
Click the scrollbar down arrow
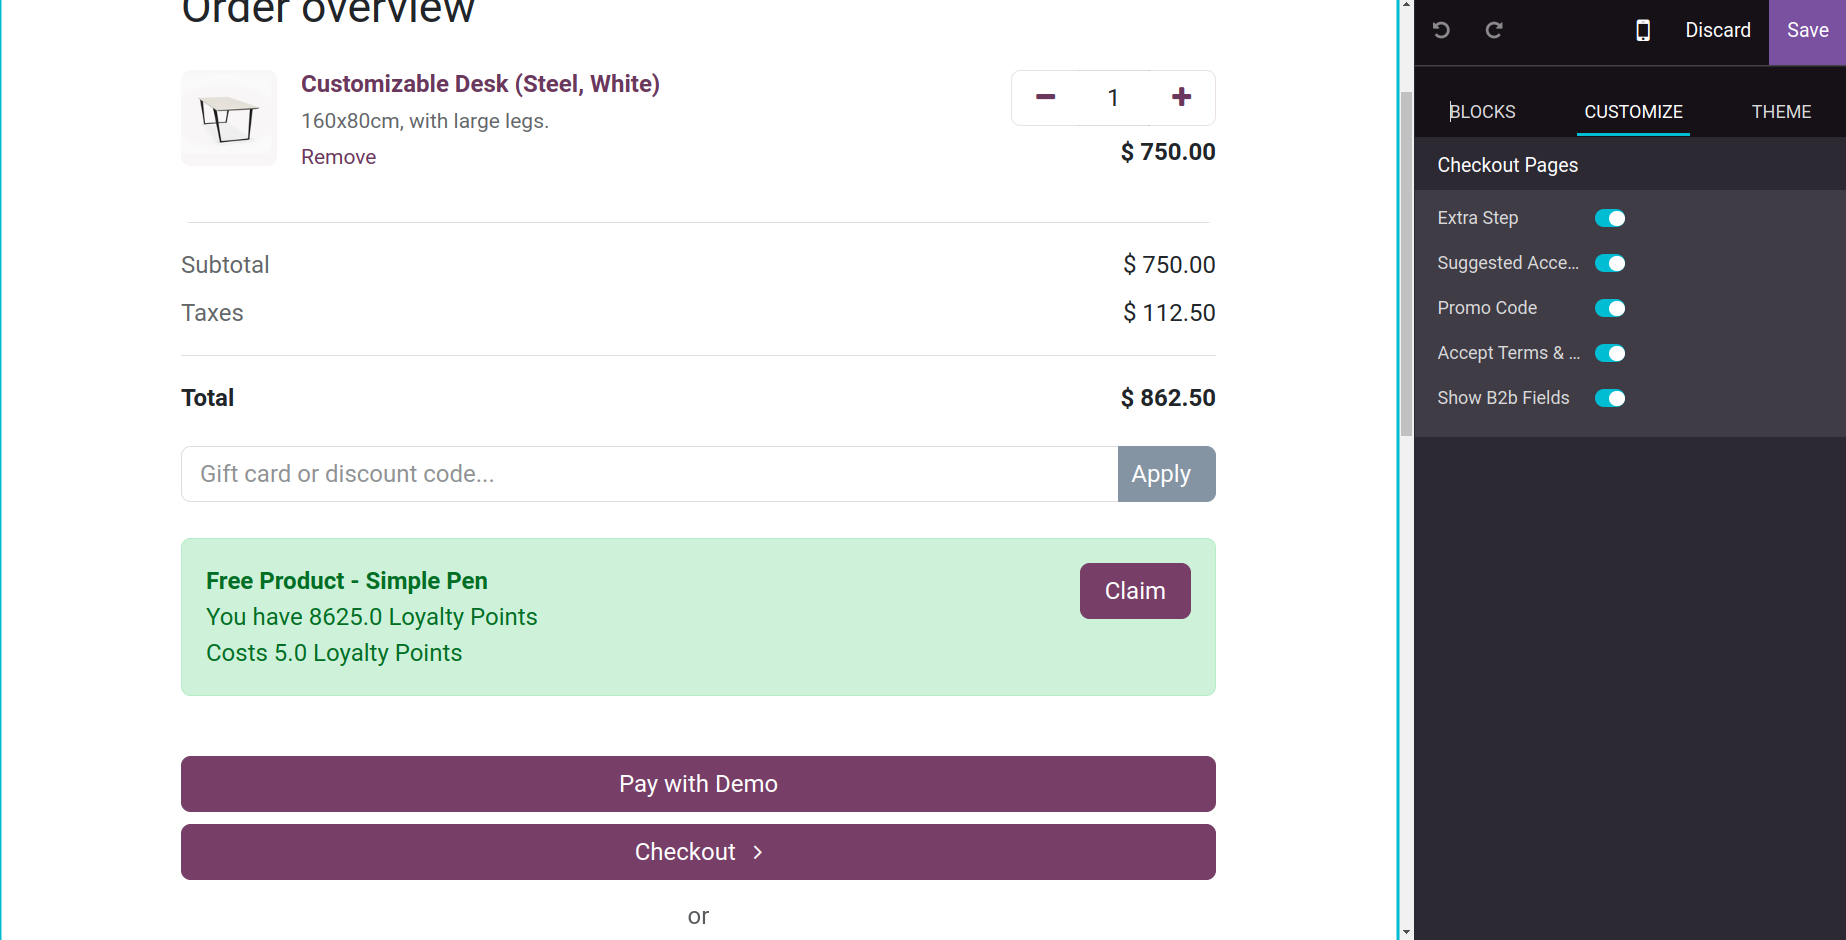pos(1406,931)
